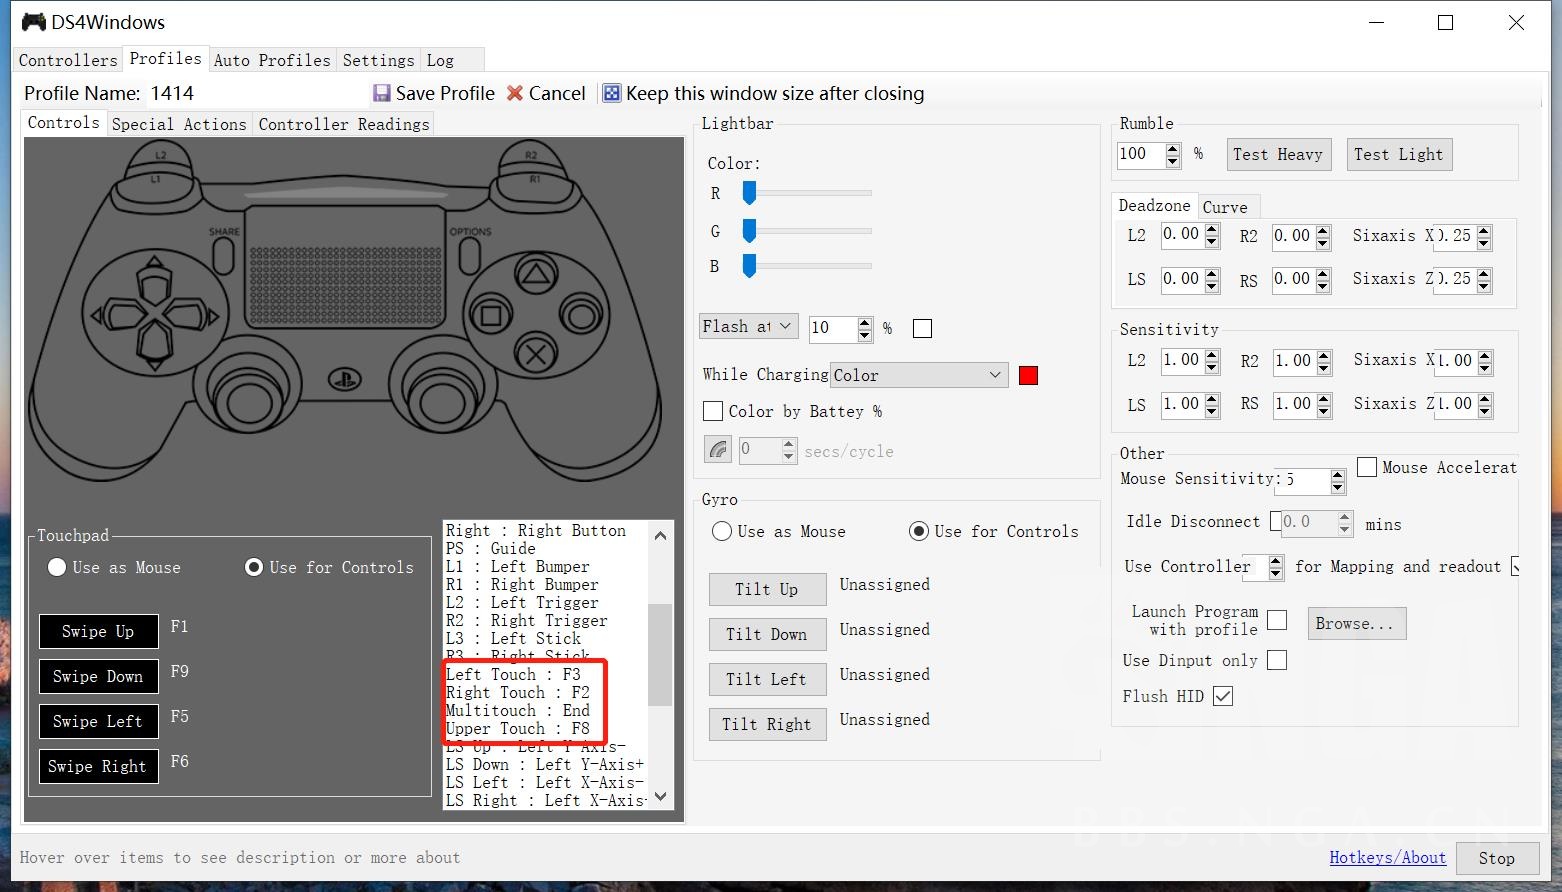The height and width of the screenshot is (892, 1562).
Task: Click the Triangle button on controller image
Action: coord(537,274)
